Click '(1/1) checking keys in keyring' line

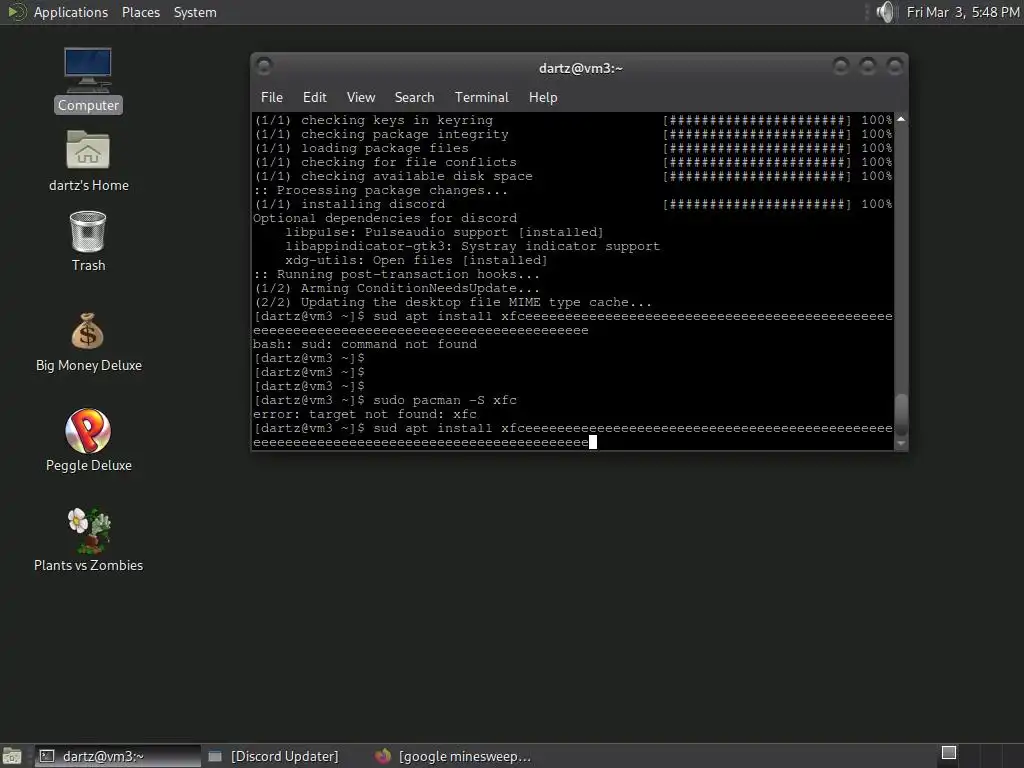click(373, 120)
